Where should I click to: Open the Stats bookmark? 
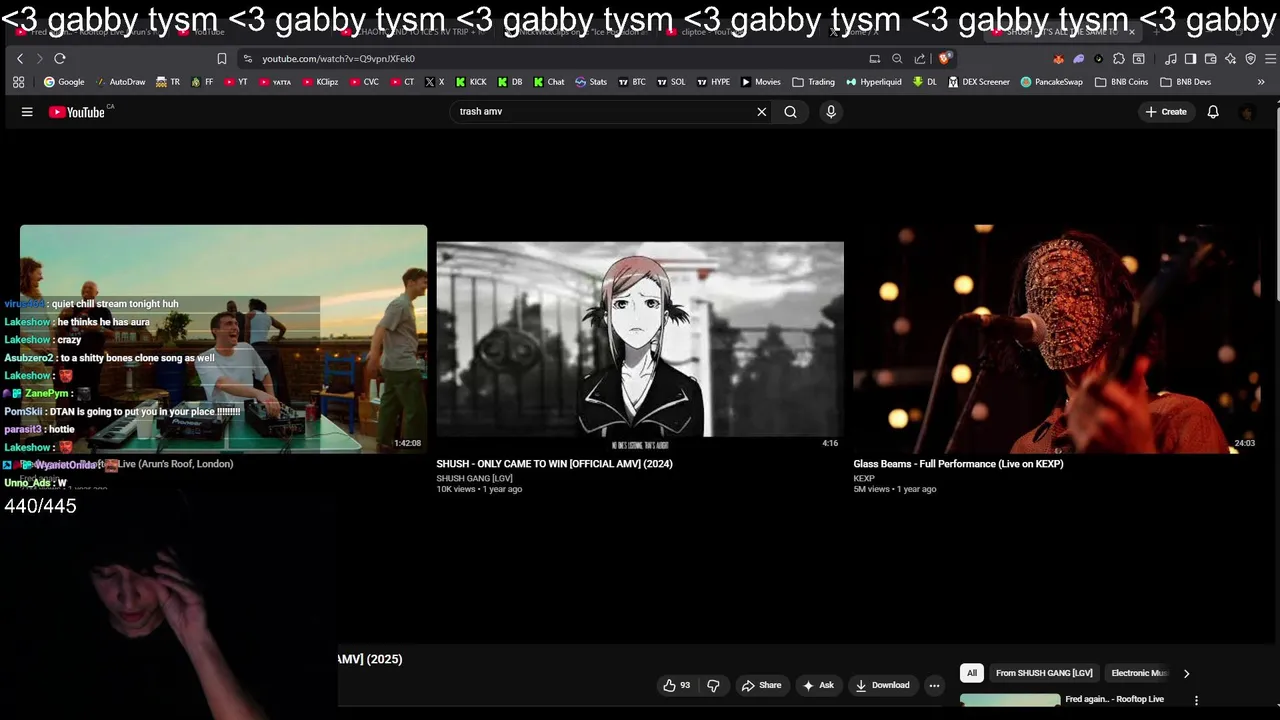click(x=591, y=82)
